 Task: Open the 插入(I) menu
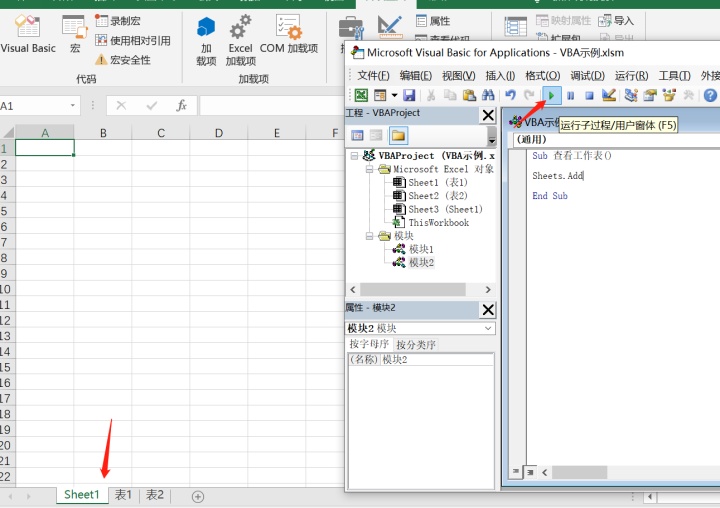(500, 75)
